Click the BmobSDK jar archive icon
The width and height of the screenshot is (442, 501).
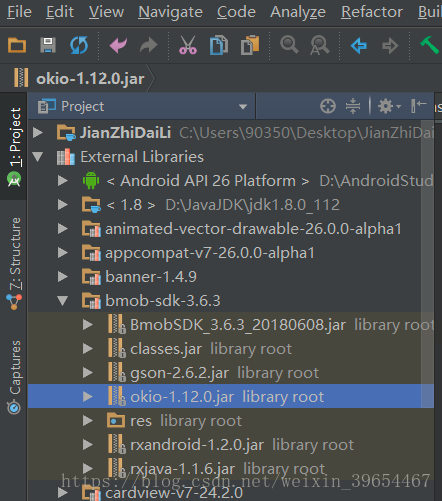117,324
